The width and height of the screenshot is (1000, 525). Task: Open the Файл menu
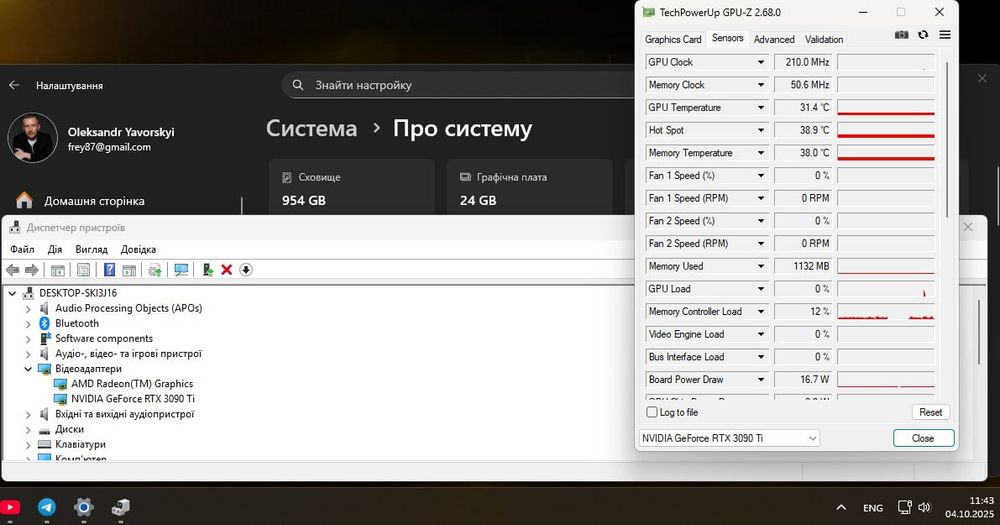(22, 249)
